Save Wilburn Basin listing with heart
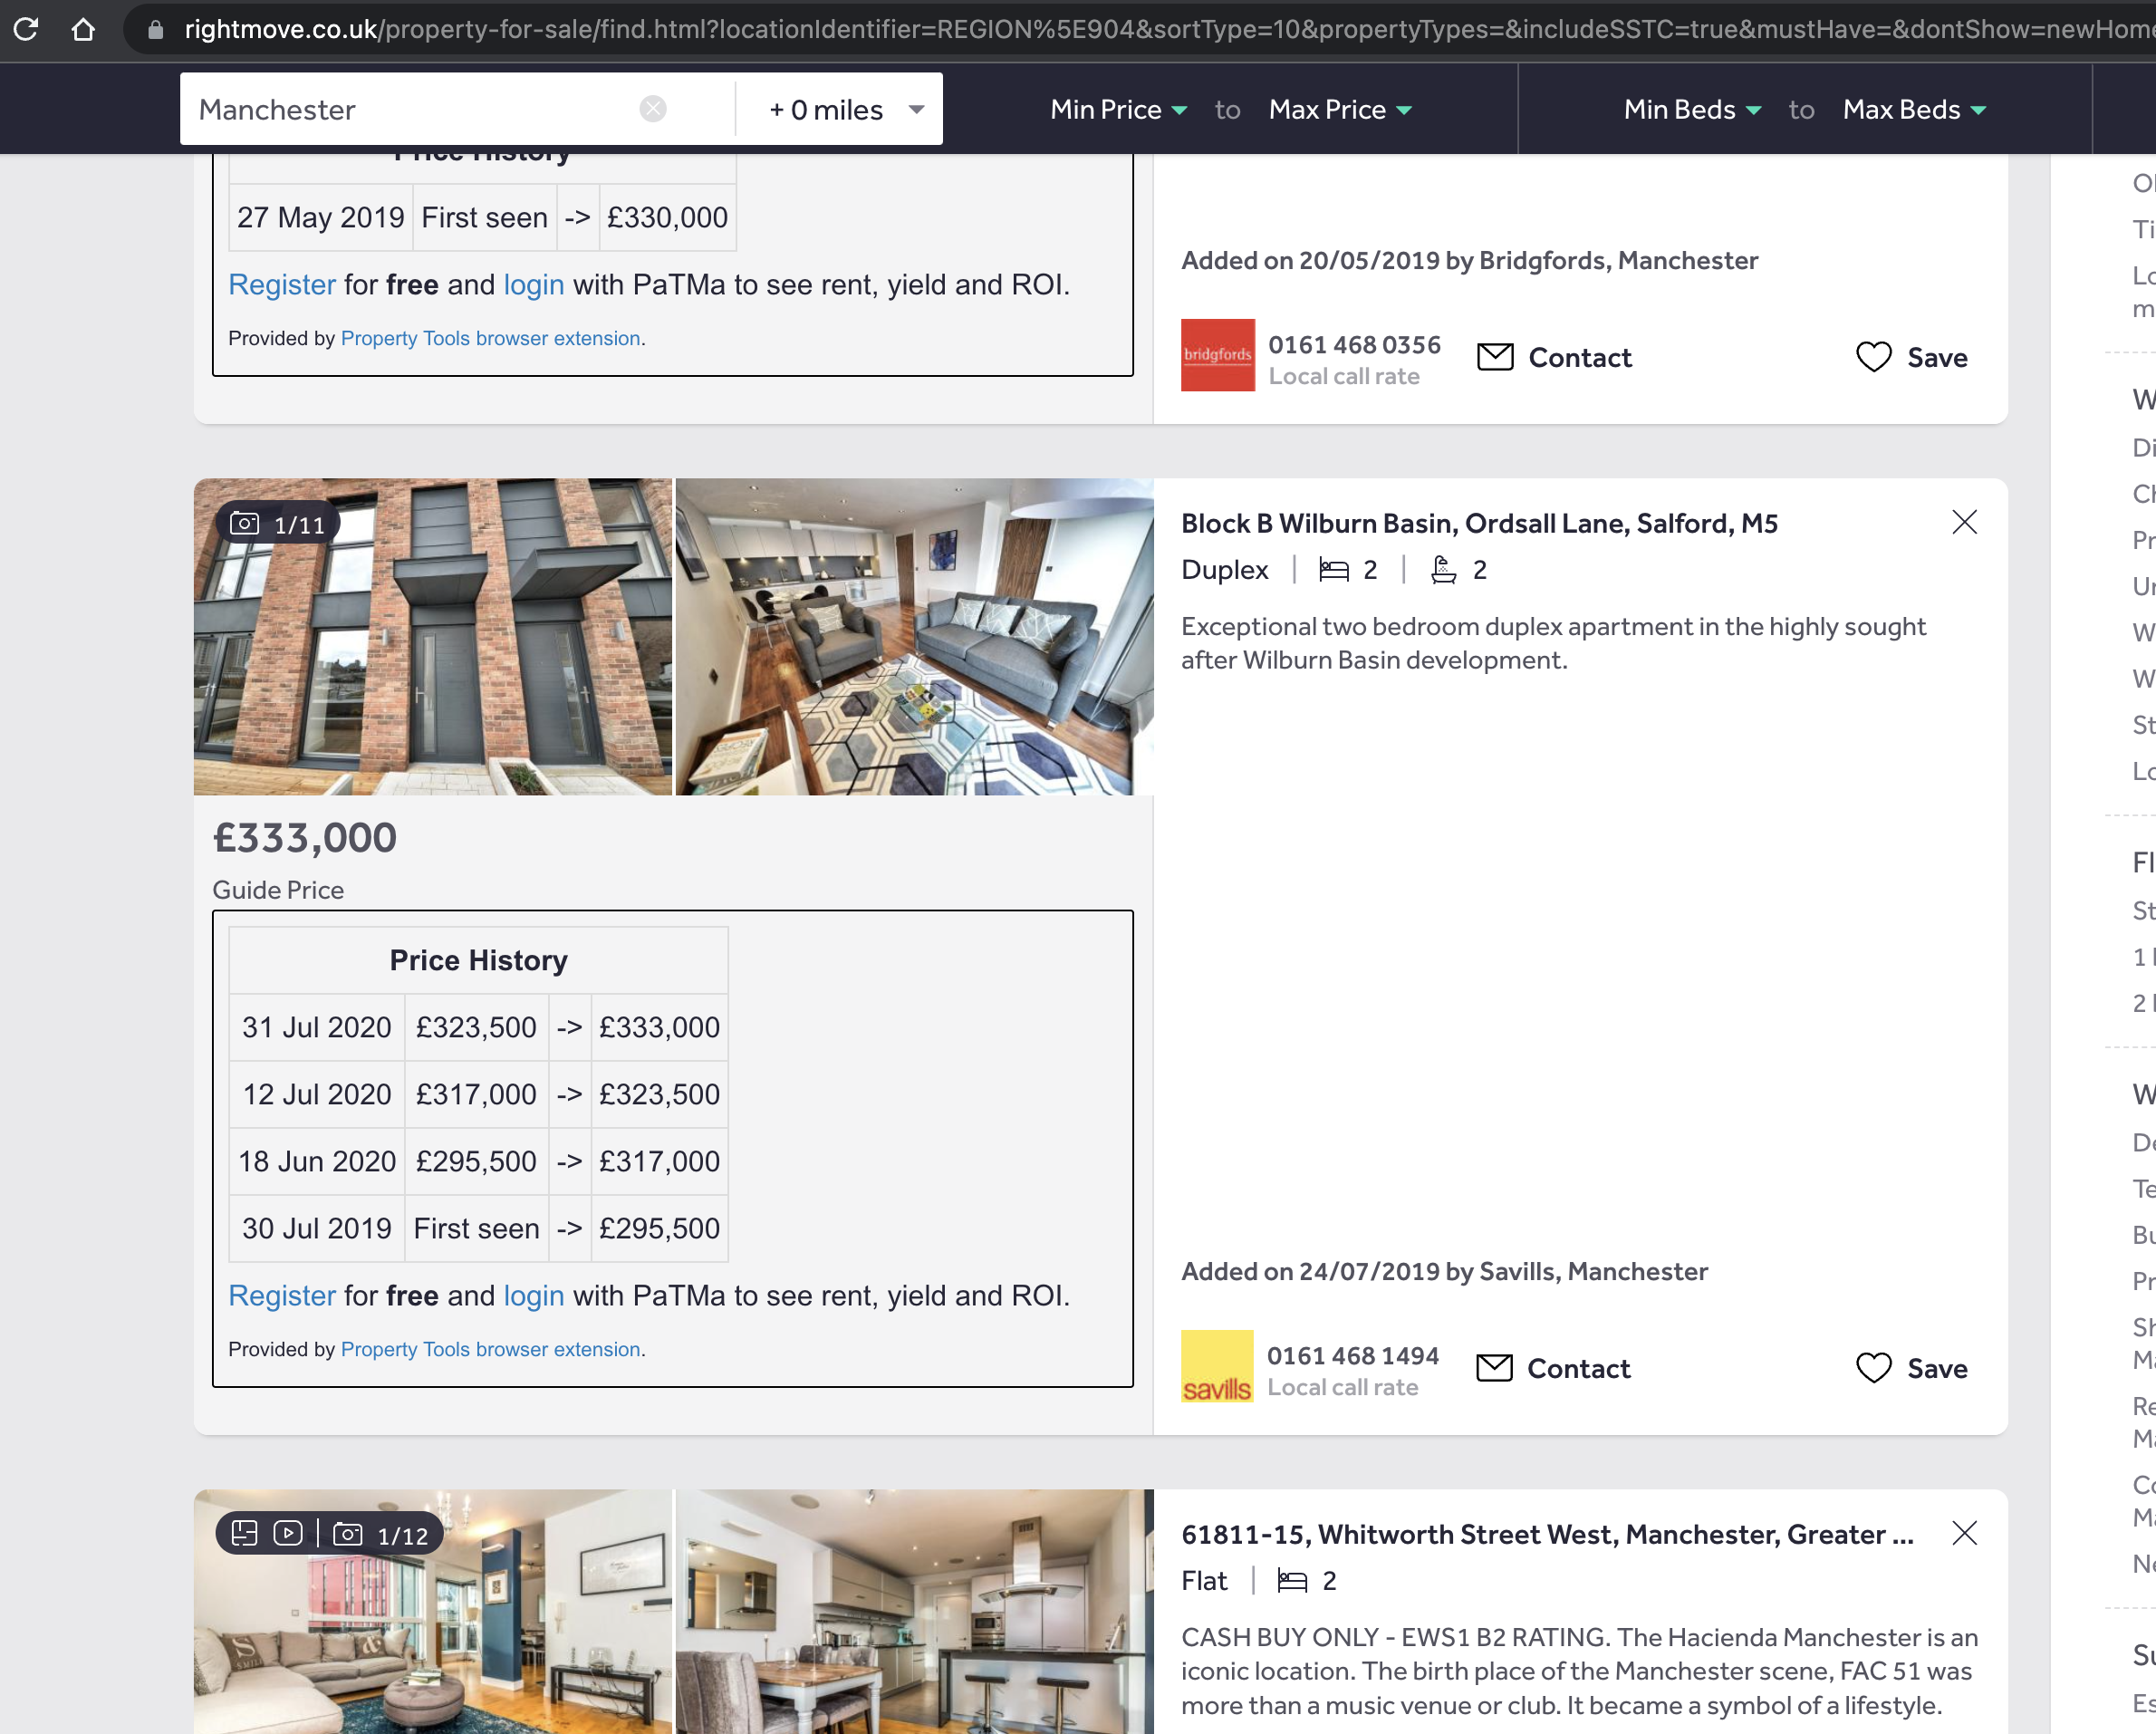Viewport: 2156px width, 1734px height. point(1873,1367)
